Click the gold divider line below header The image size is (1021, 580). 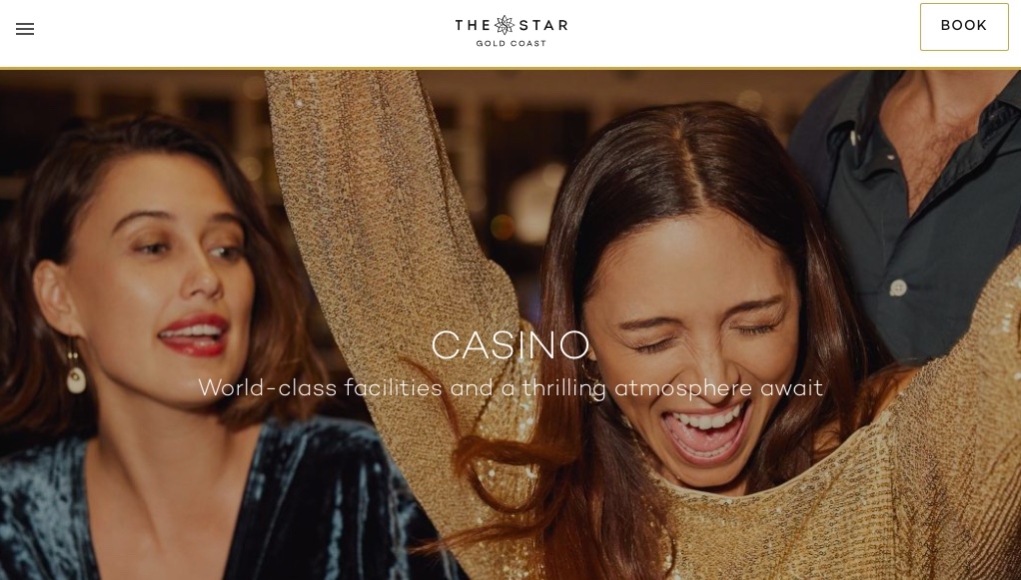(510, 68)
